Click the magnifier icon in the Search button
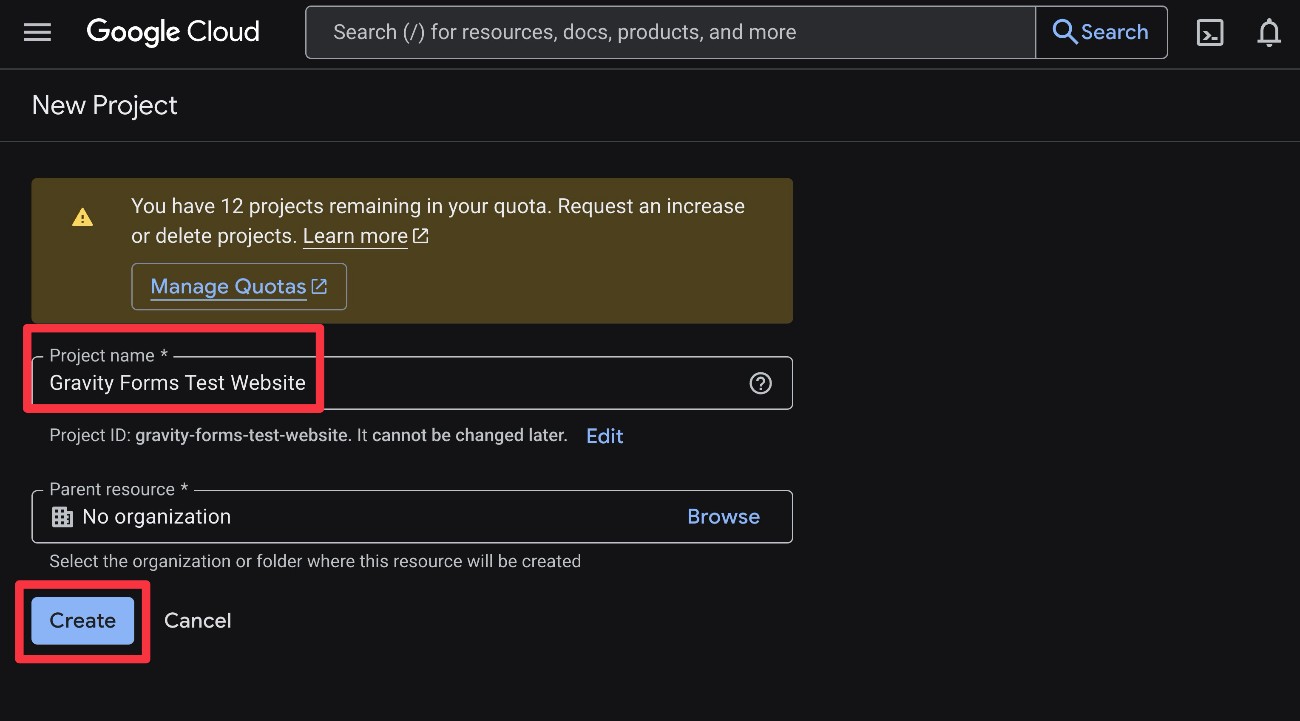The image size is (1300, 721). (x=1063, y=31)
